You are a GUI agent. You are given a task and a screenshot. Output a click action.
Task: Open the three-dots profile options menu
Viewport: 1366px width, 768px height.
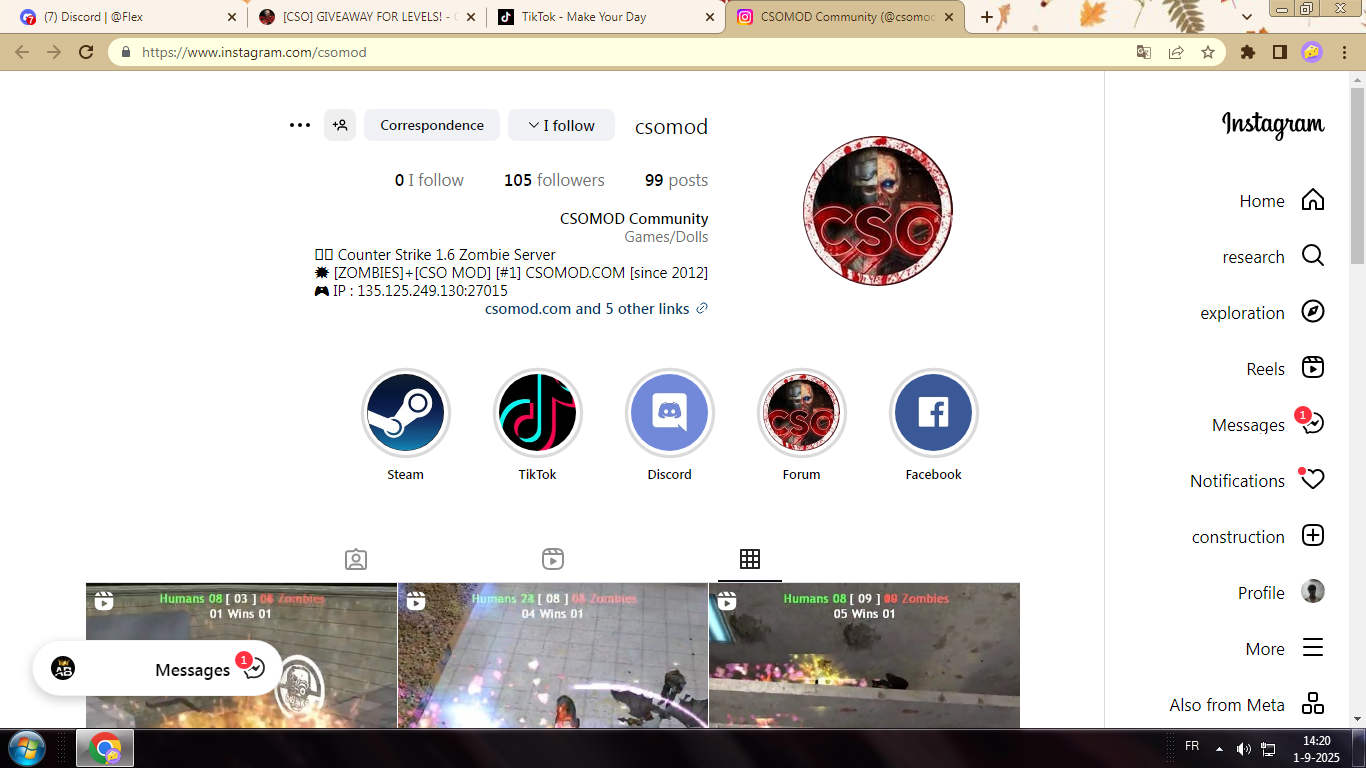300,125
